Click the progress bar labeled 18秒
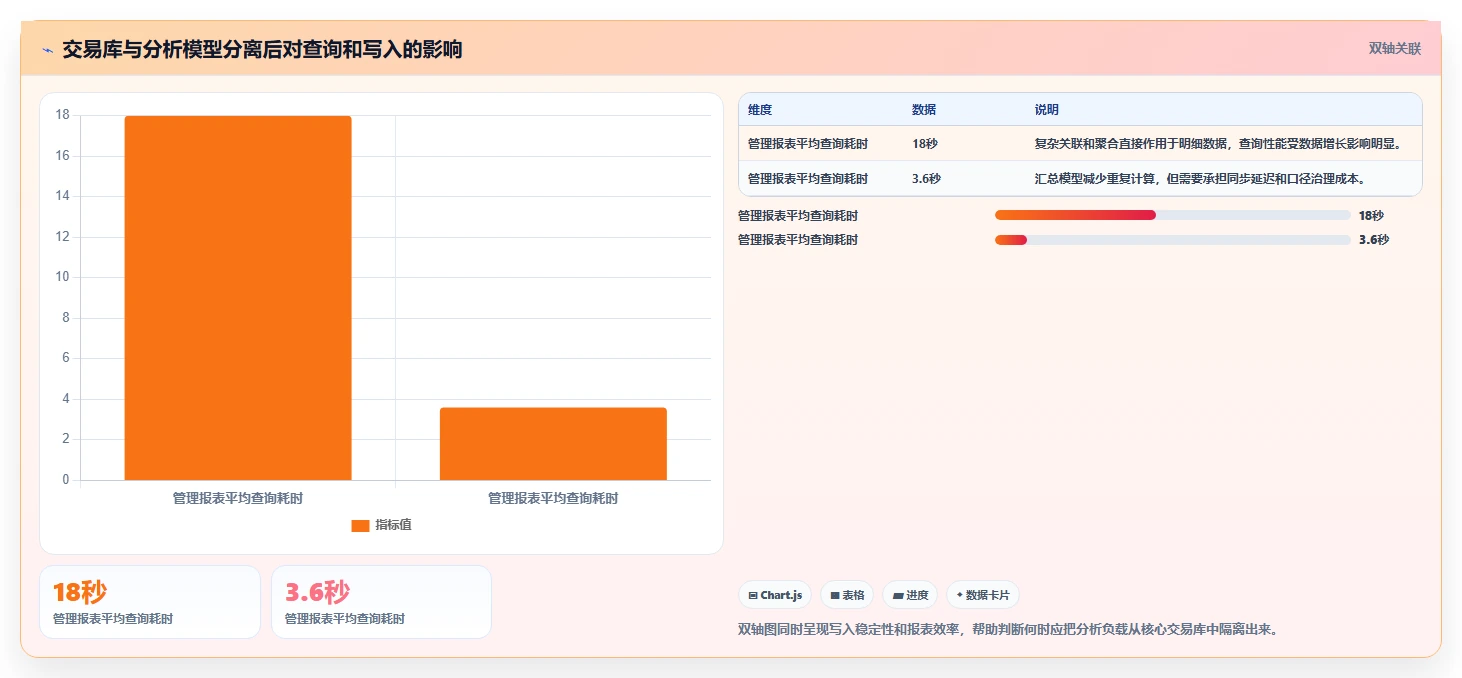Viewport: 1462px width, 678px height. point(1172,215)
